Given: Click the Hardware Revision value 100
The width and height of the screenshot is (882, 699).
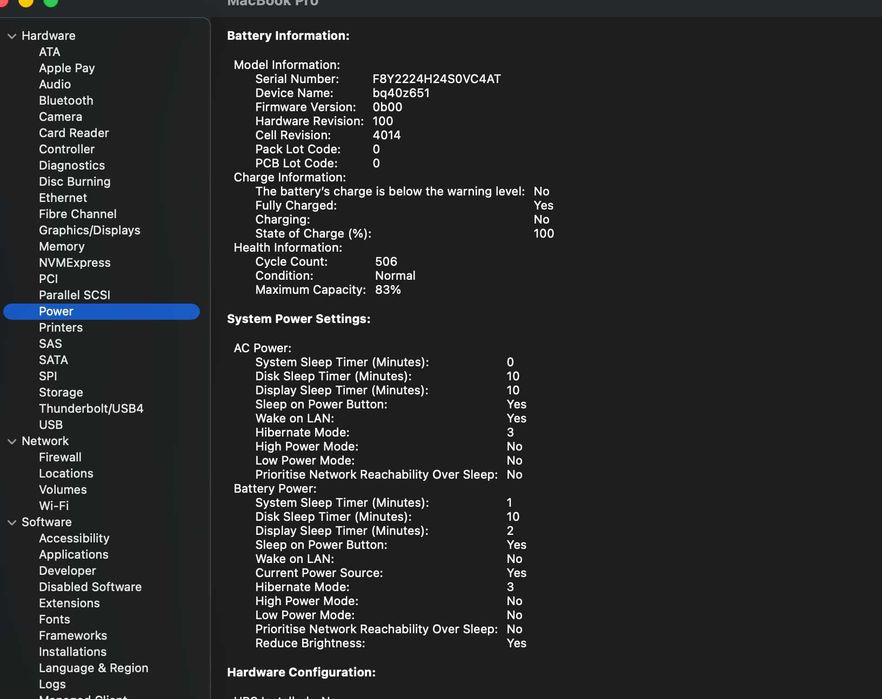Looking at the screenshot, I should (382, 121).
